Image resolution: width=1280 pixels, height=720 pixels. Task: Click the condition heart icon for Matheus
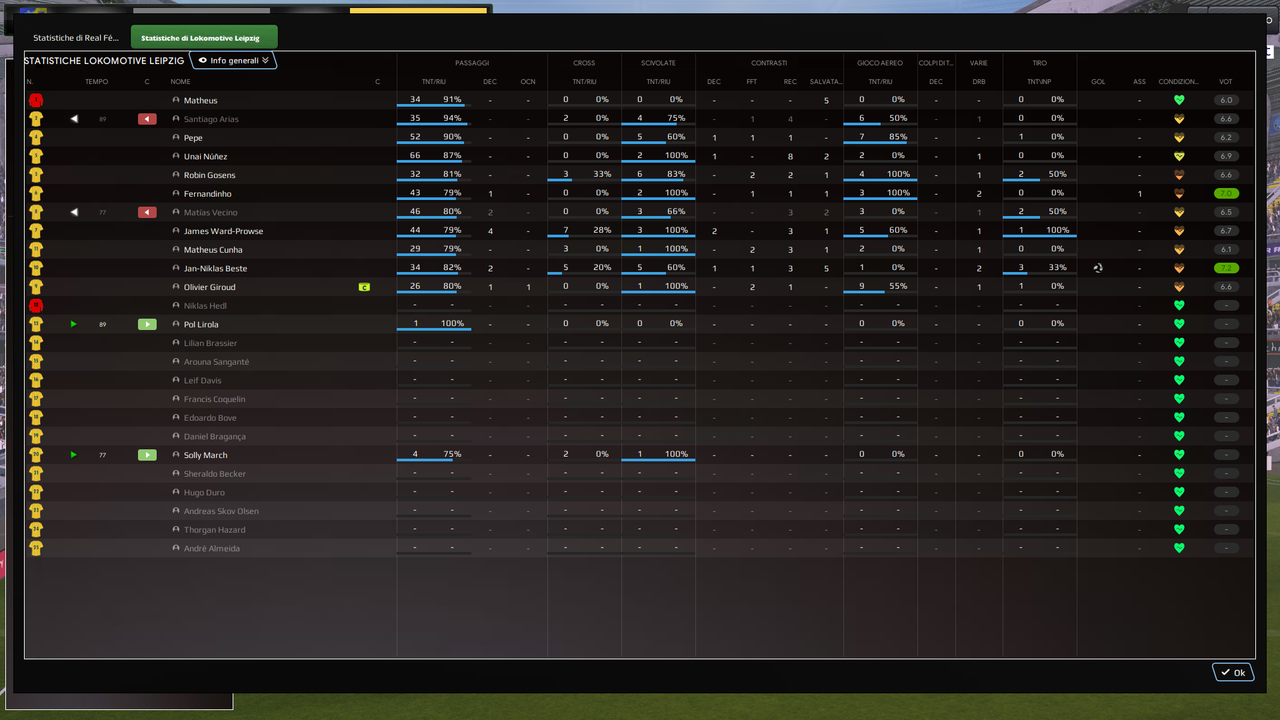(1179, 100)
